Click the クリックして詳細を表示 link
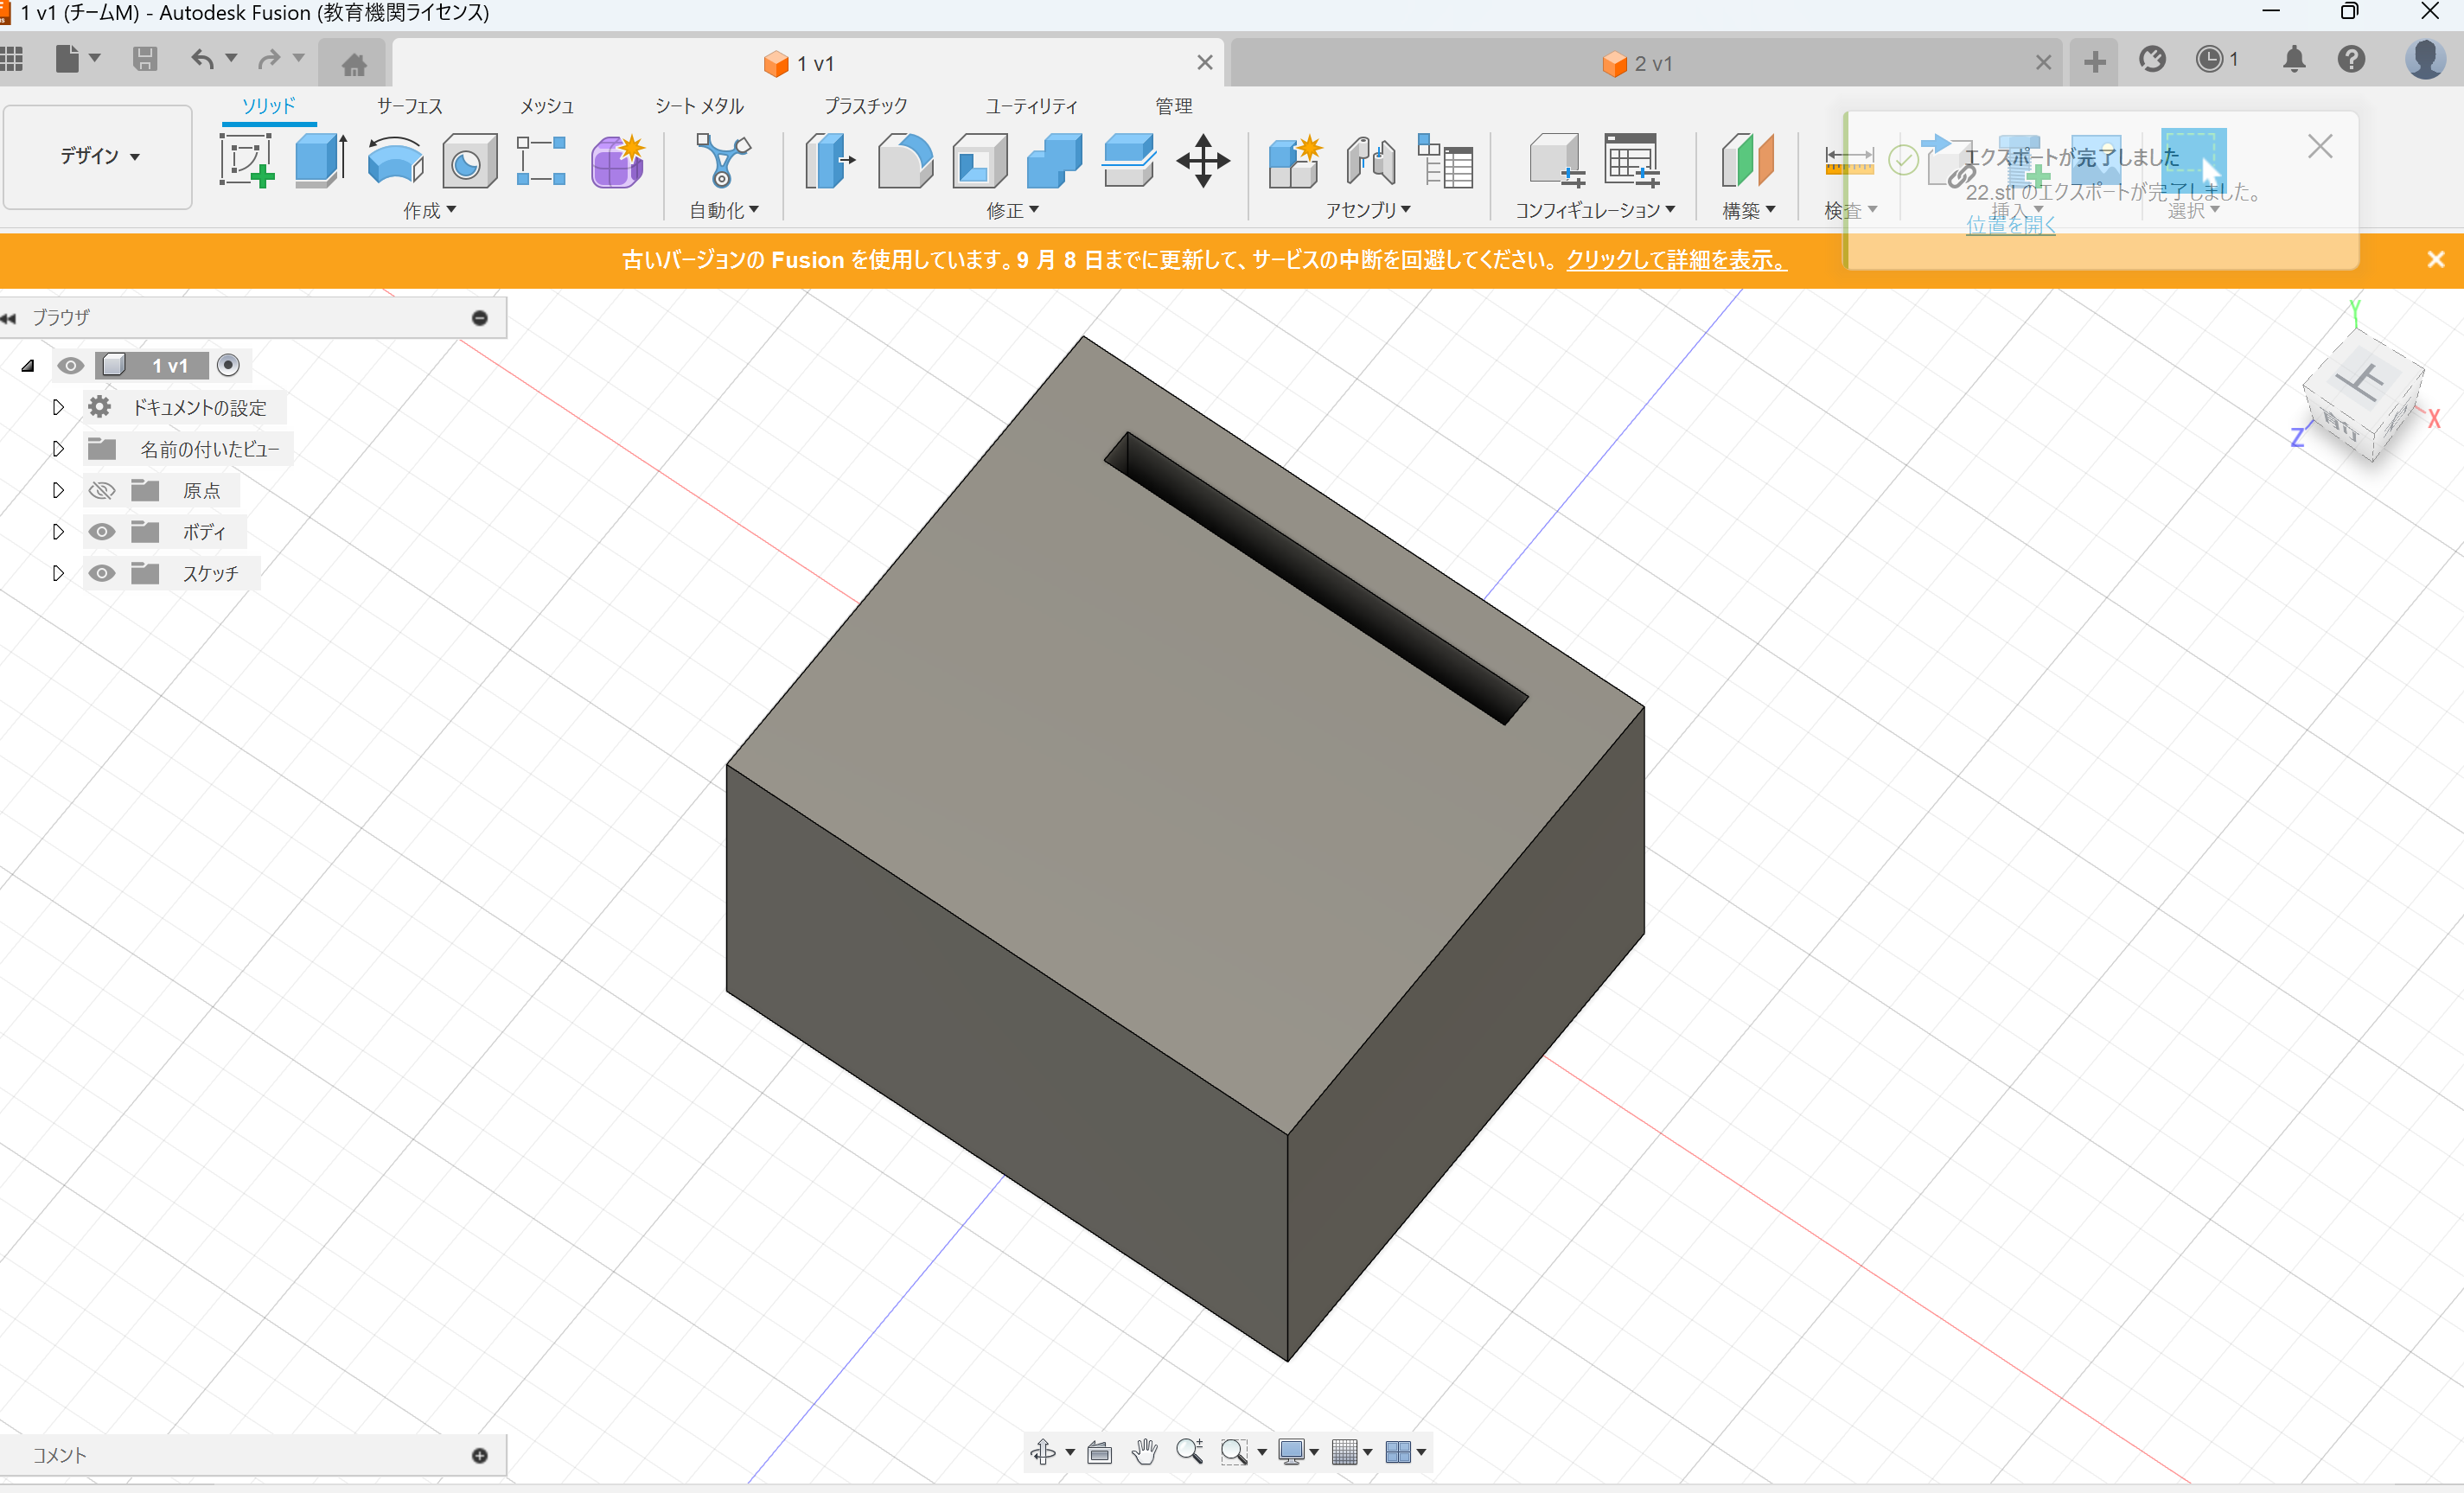 pos(1676,260)
